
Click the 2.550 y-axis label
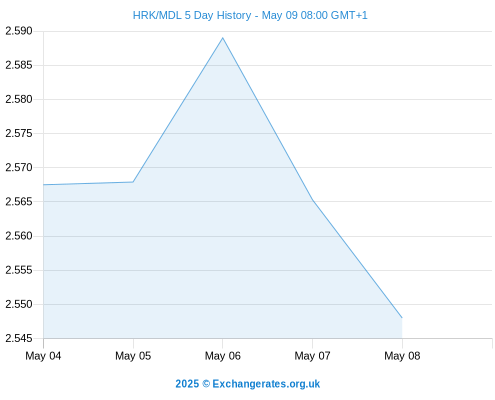[x=19, y=304]
